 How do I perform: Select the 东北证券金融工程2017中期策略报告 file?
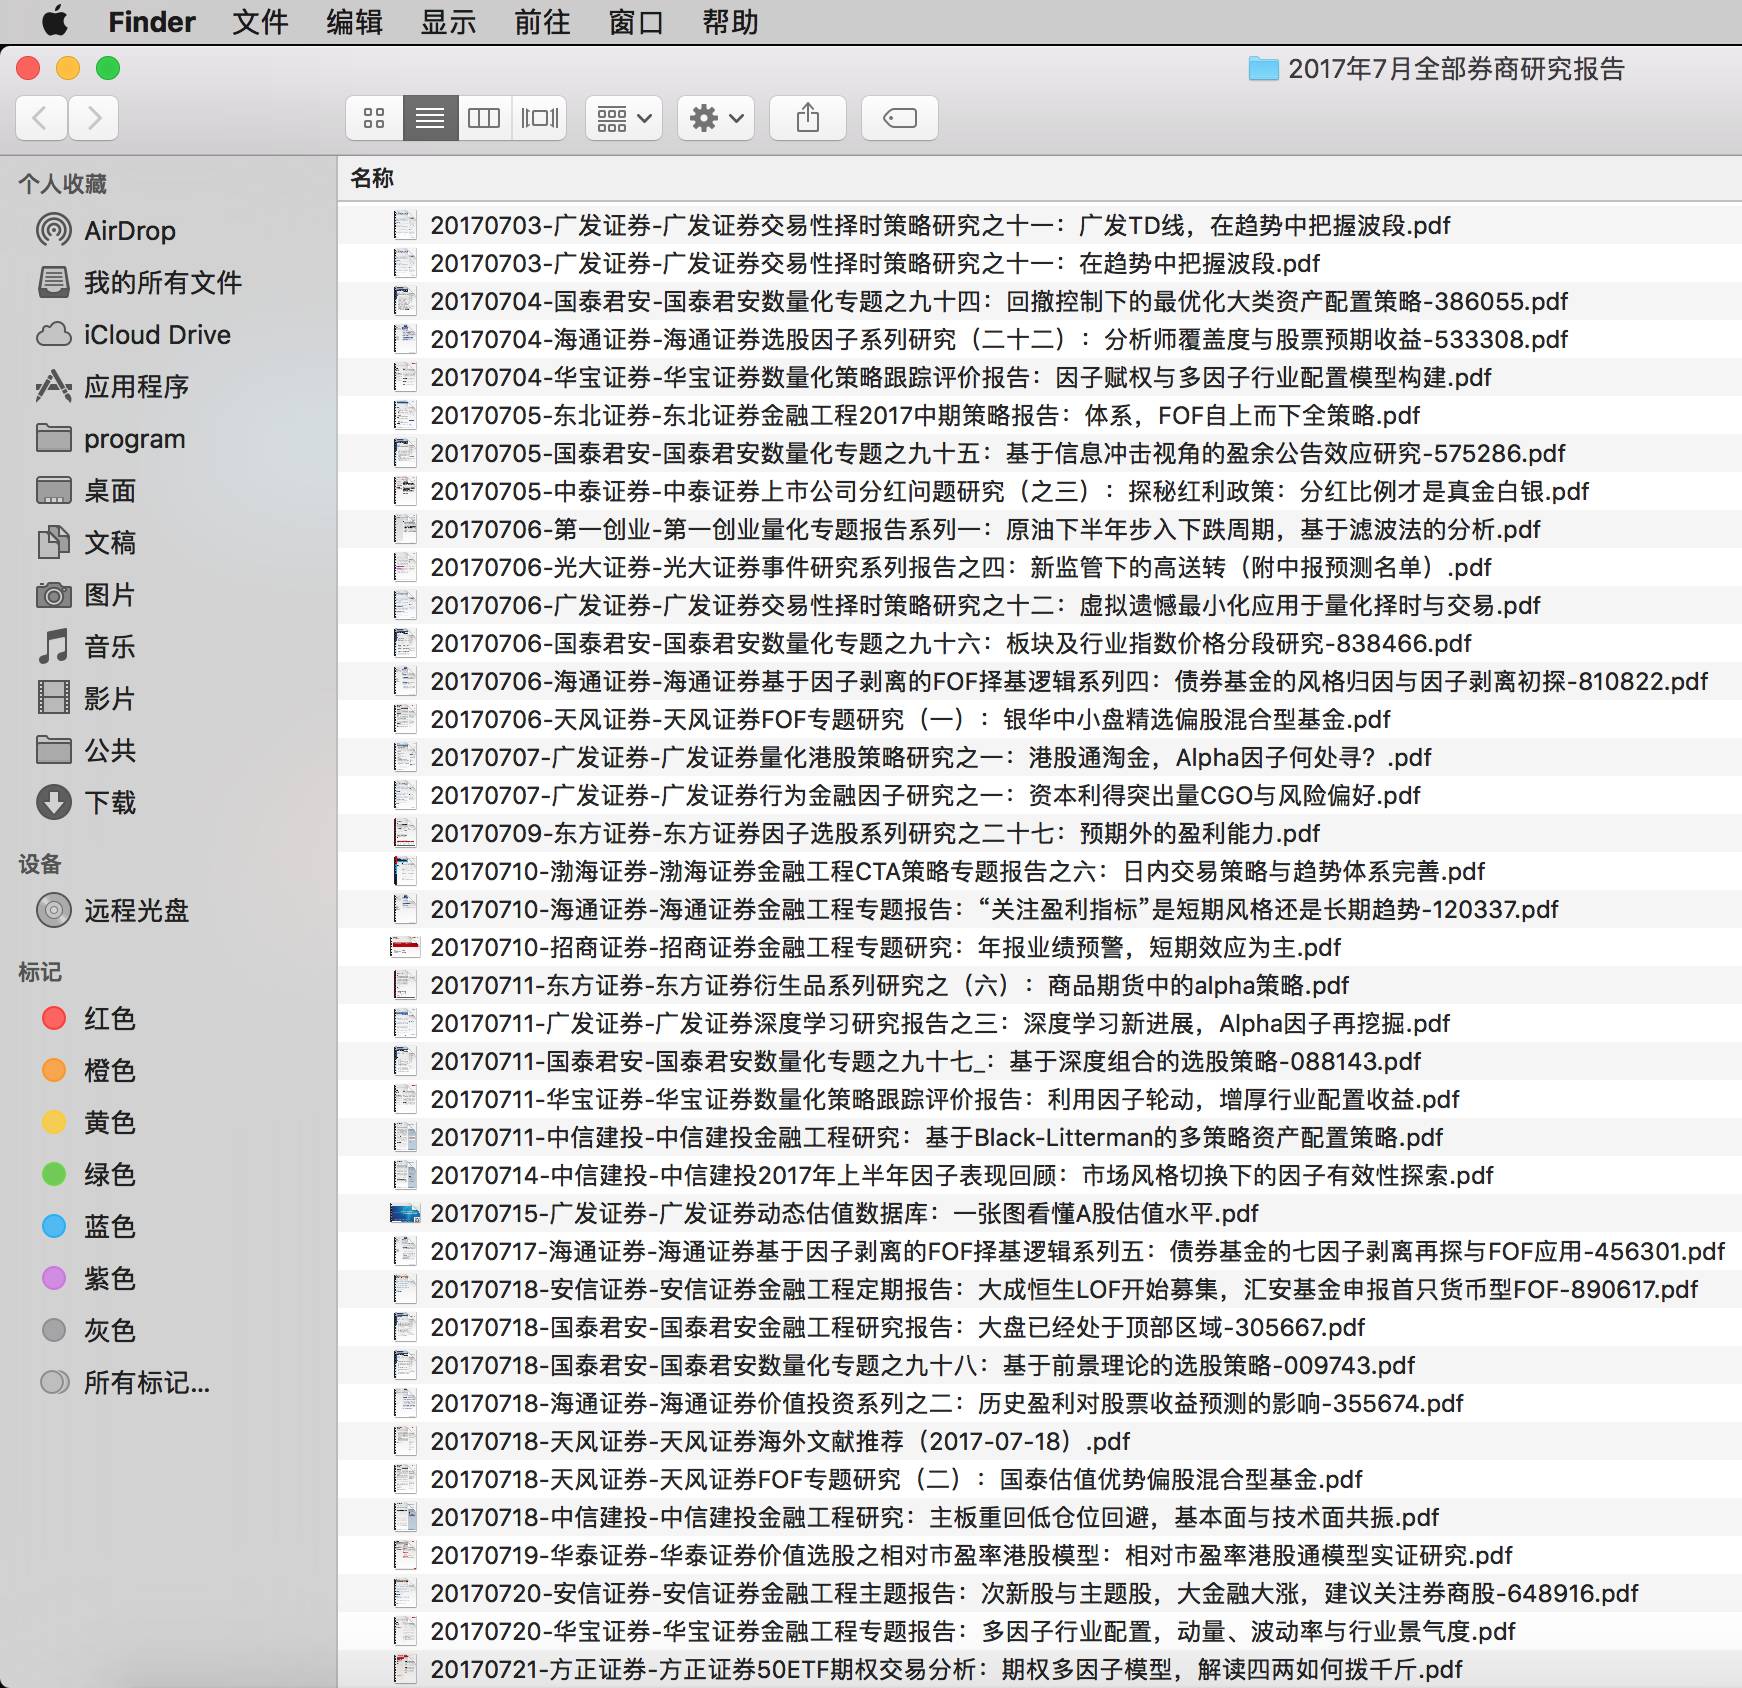click(1040, 415)
